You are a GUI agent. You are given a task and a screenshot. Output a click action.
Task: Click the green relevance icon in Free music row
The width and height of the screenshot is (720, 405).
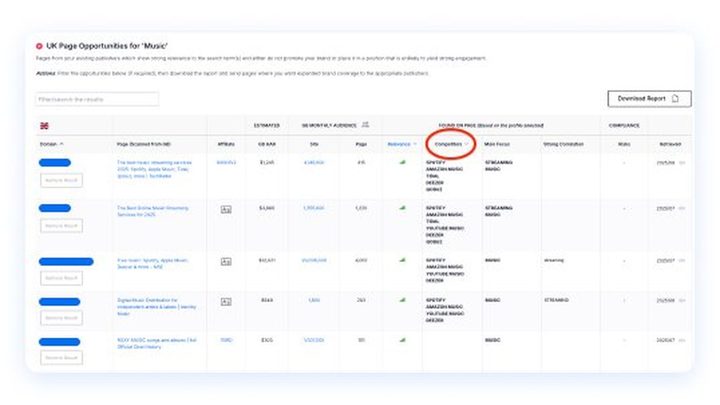tap(402, 260)
